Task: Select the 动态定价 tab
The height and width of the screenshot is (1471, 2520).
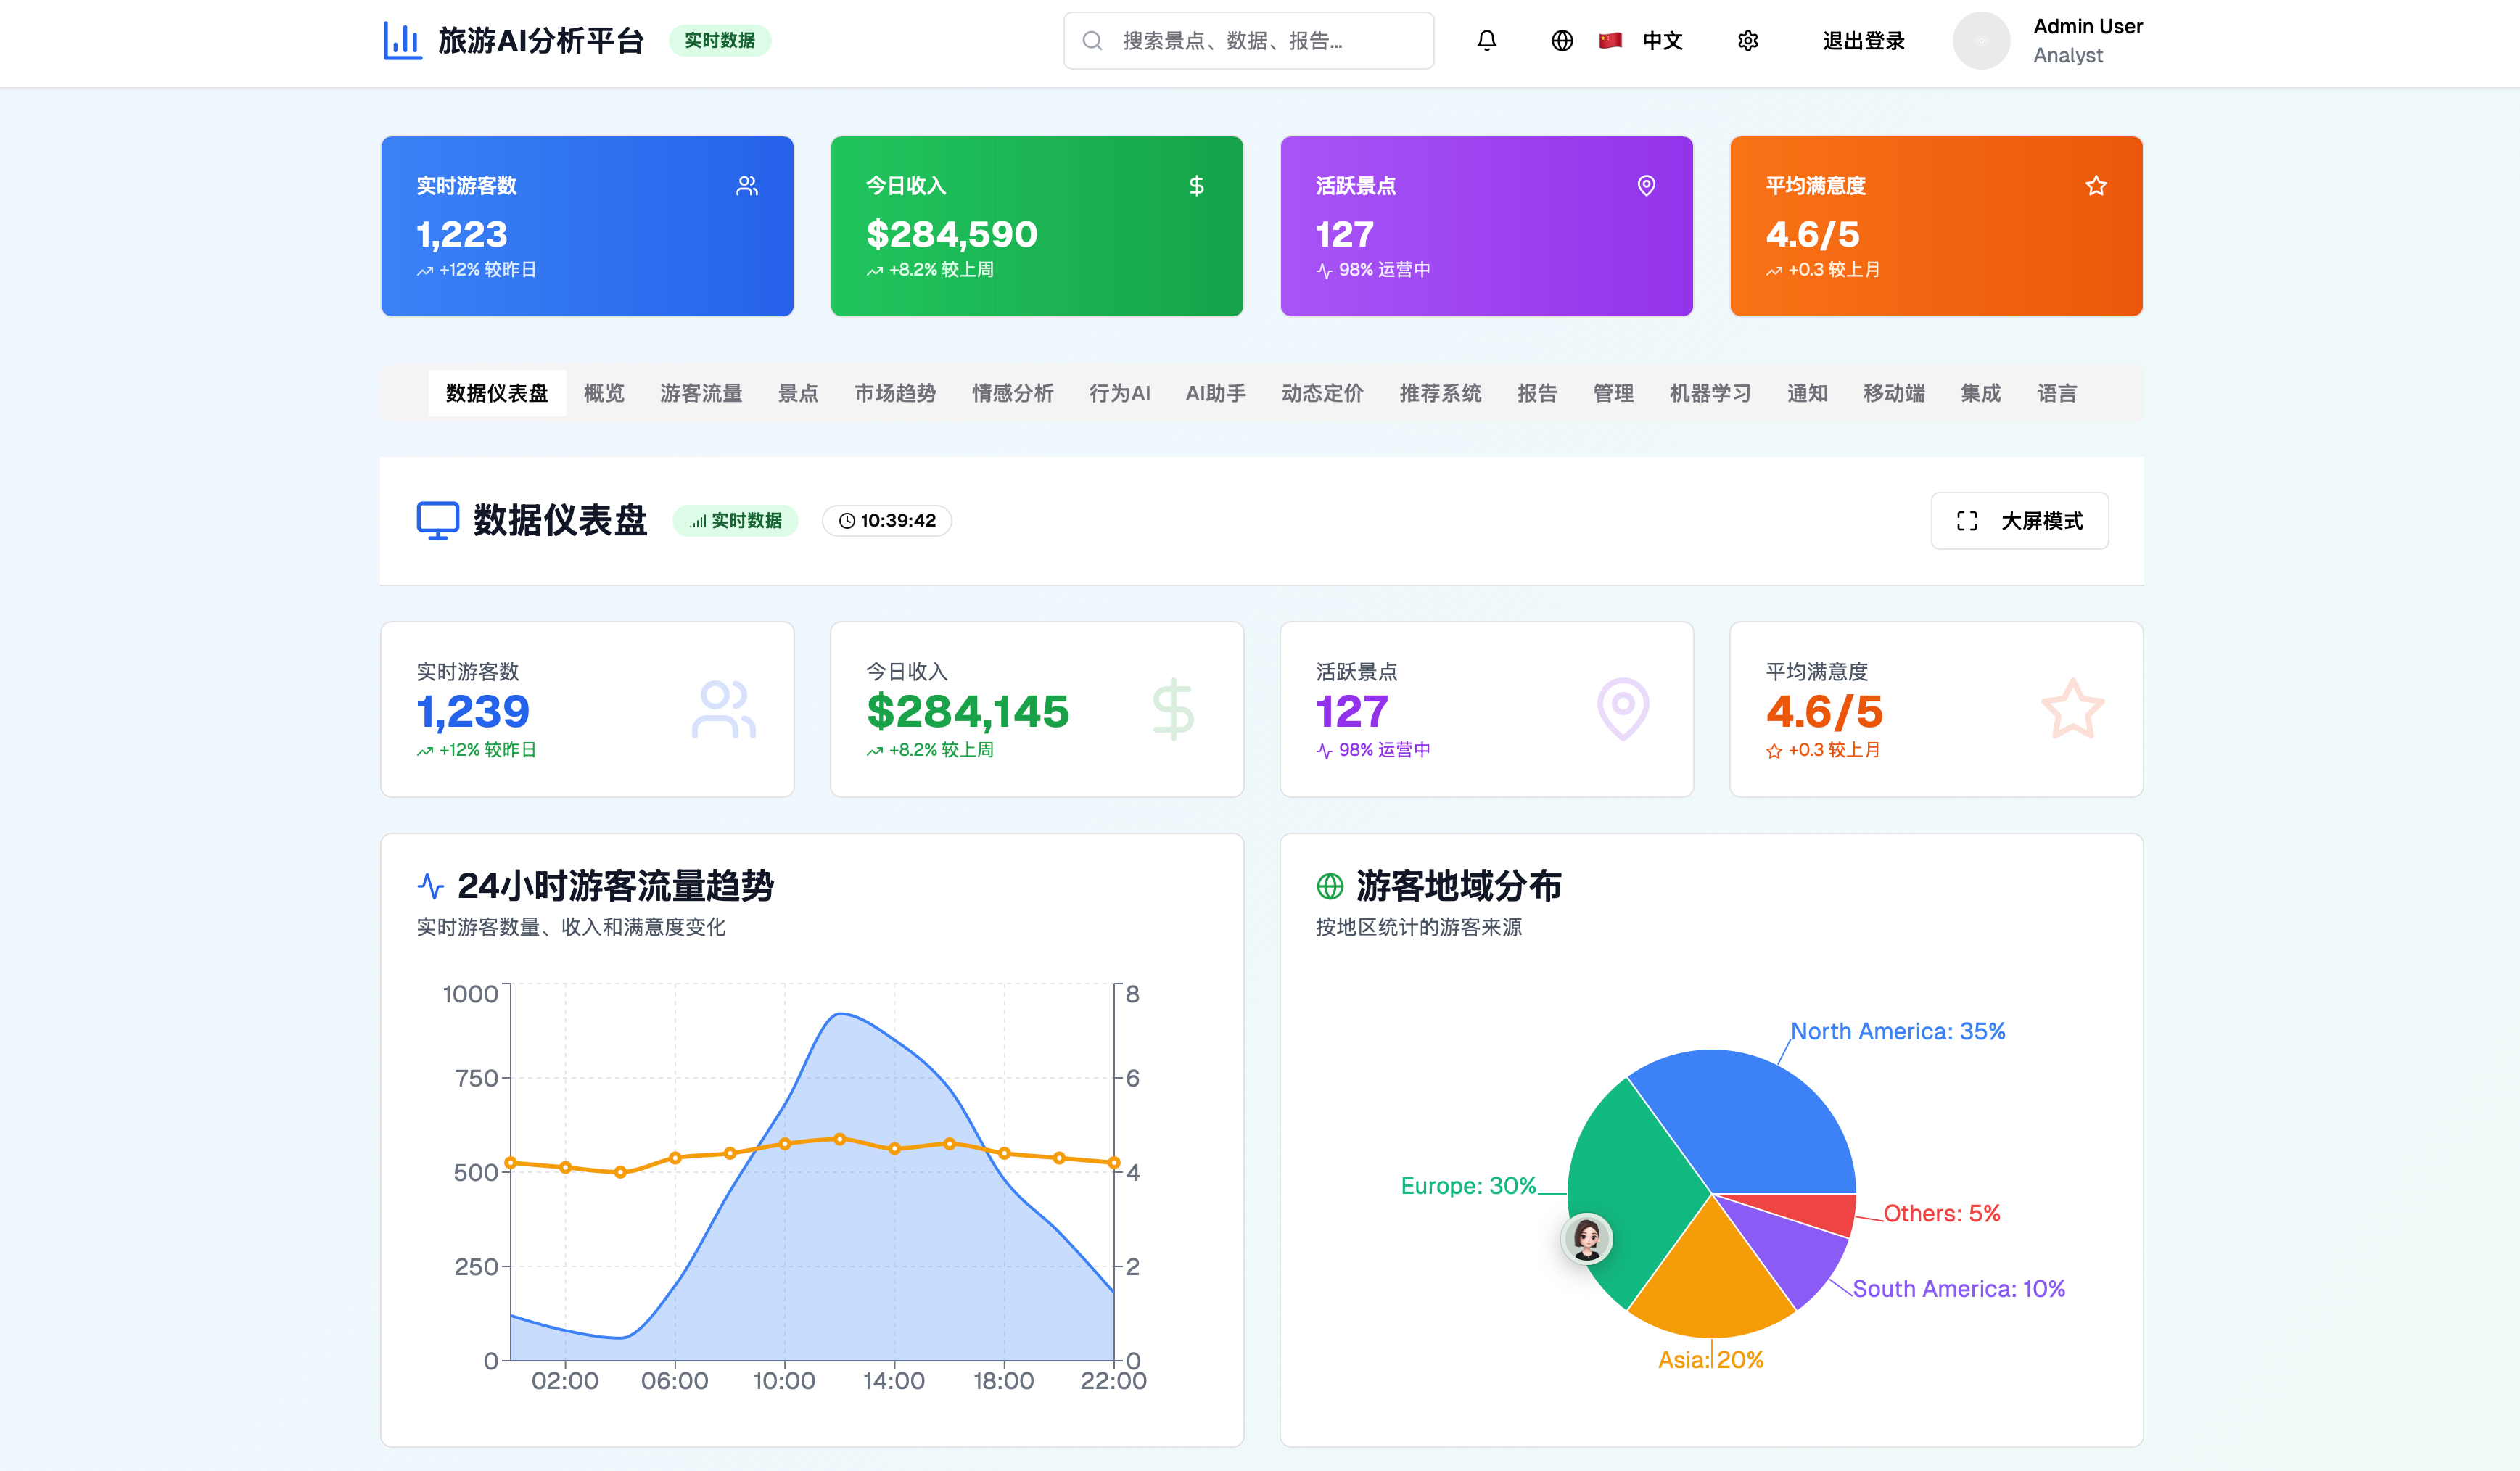Action: click(x=1322, y=393)
